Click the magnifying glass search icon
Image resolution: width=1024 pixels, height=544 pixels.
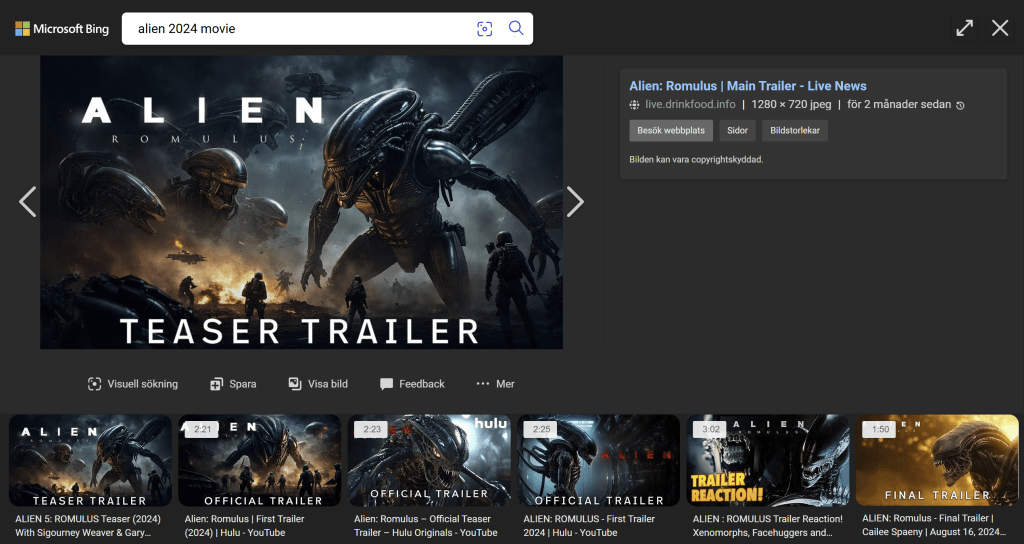(x=516, y=29)
